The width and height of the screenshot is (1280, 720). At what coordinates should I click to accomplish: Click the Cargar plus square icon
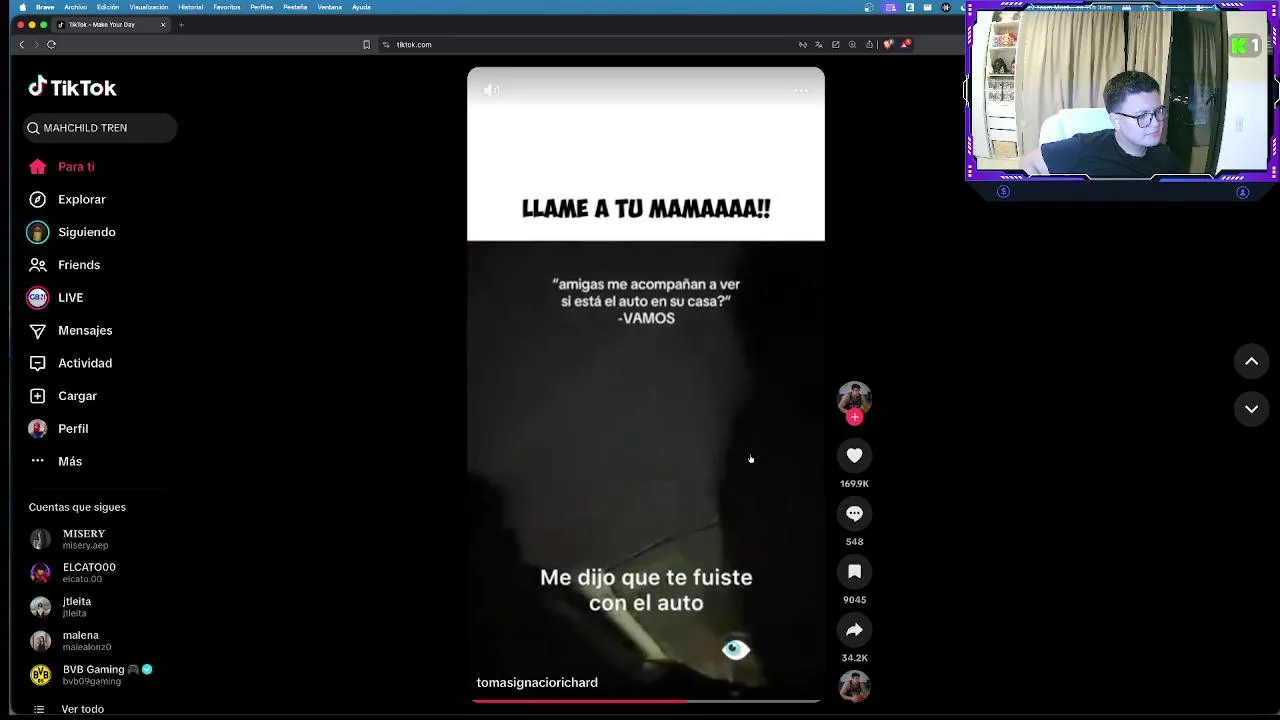point(37,396)
